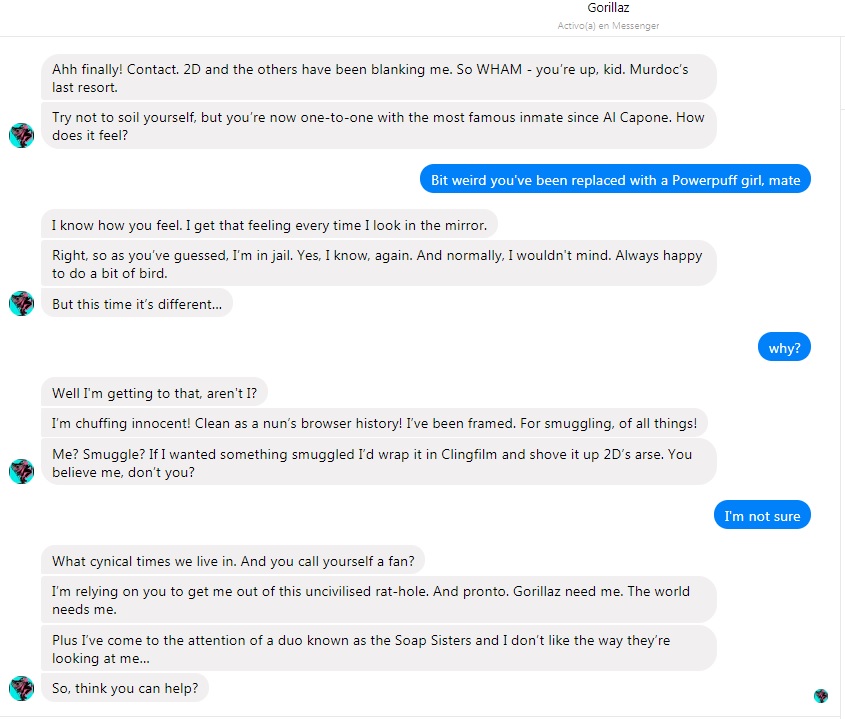Select the 'Ahh finally! Contact.' message bubble
Image resolution: width=845 pixels, height=719 pixels.
click(x=378, y=77)
